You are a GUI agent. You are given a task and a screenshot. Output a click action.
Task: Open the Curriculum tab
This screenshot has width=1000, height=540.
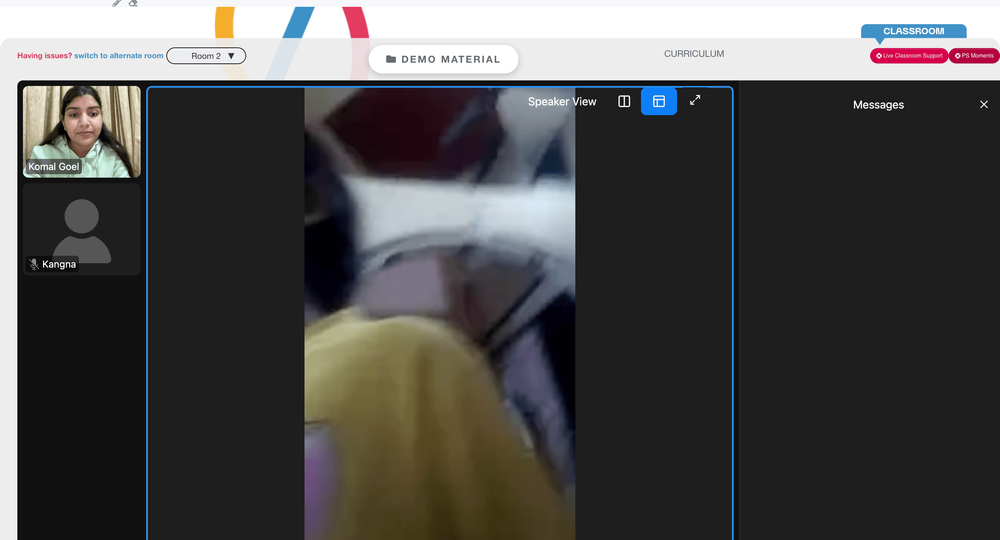(x=694, y=54)
